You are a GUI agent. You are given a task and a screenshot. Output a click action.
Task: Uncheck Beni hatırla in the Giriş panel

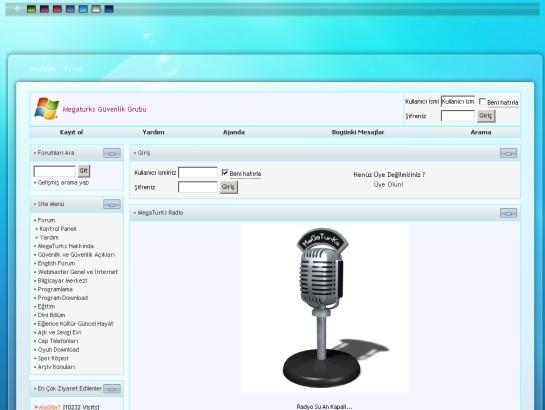coord(225,172)
